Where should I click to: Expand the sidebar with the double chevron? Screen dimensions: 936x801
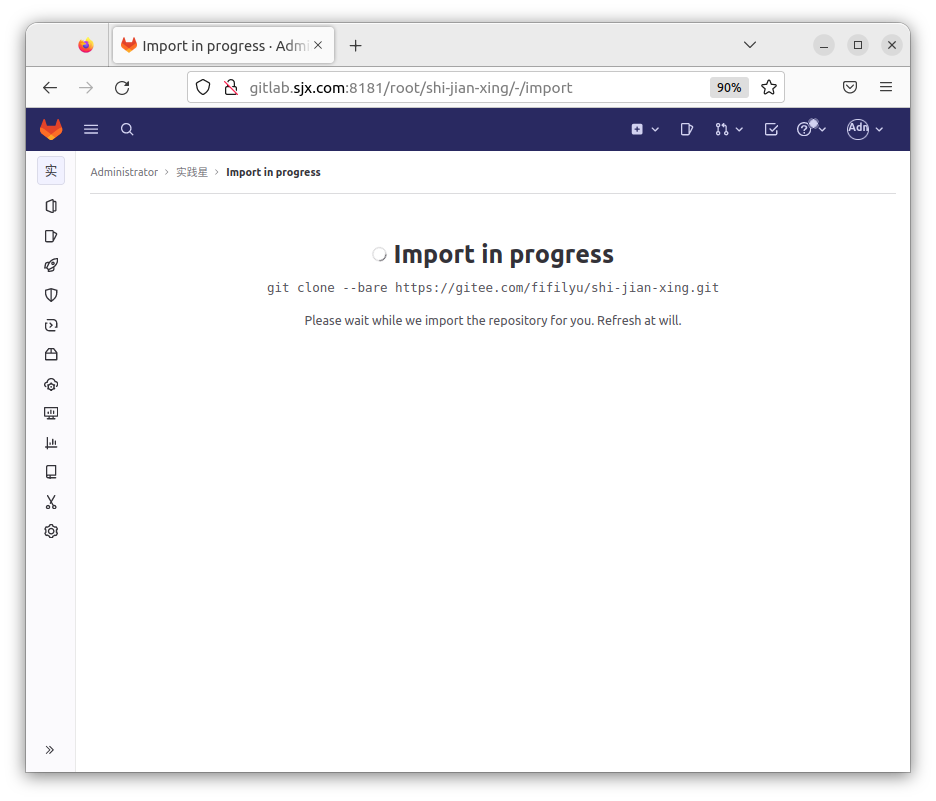point(50,750)
